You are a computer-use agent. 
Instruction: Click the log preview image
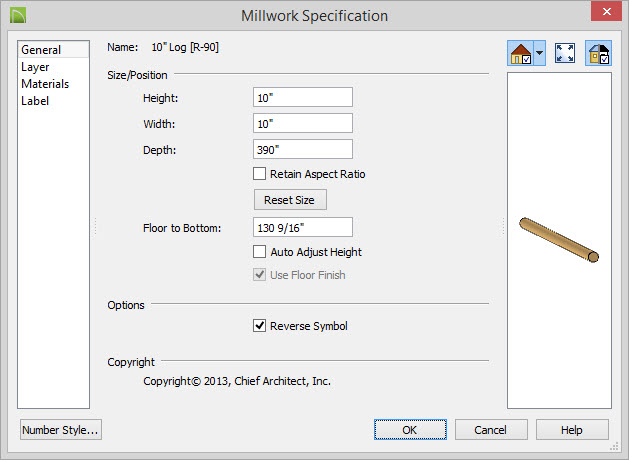559,240
